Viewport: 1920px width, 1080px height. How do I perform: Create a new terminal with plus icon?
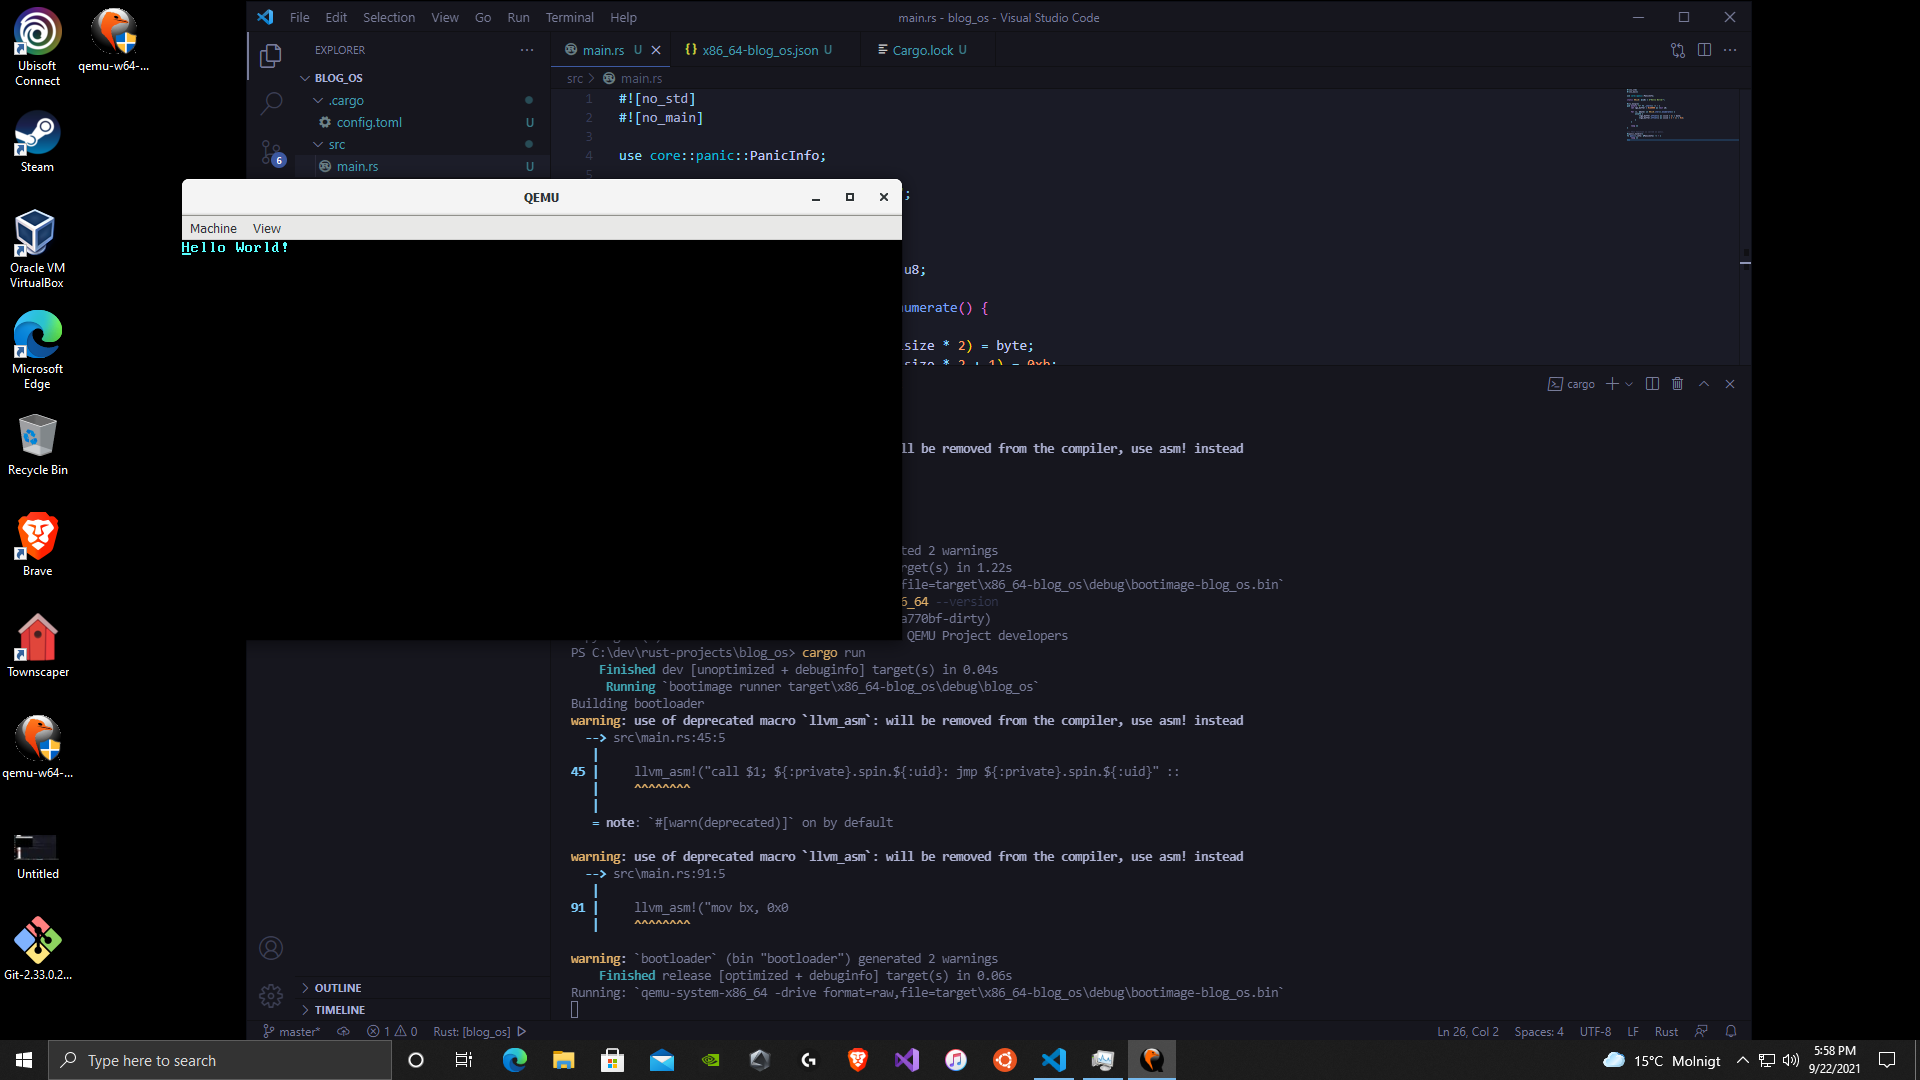point(1612,384)
